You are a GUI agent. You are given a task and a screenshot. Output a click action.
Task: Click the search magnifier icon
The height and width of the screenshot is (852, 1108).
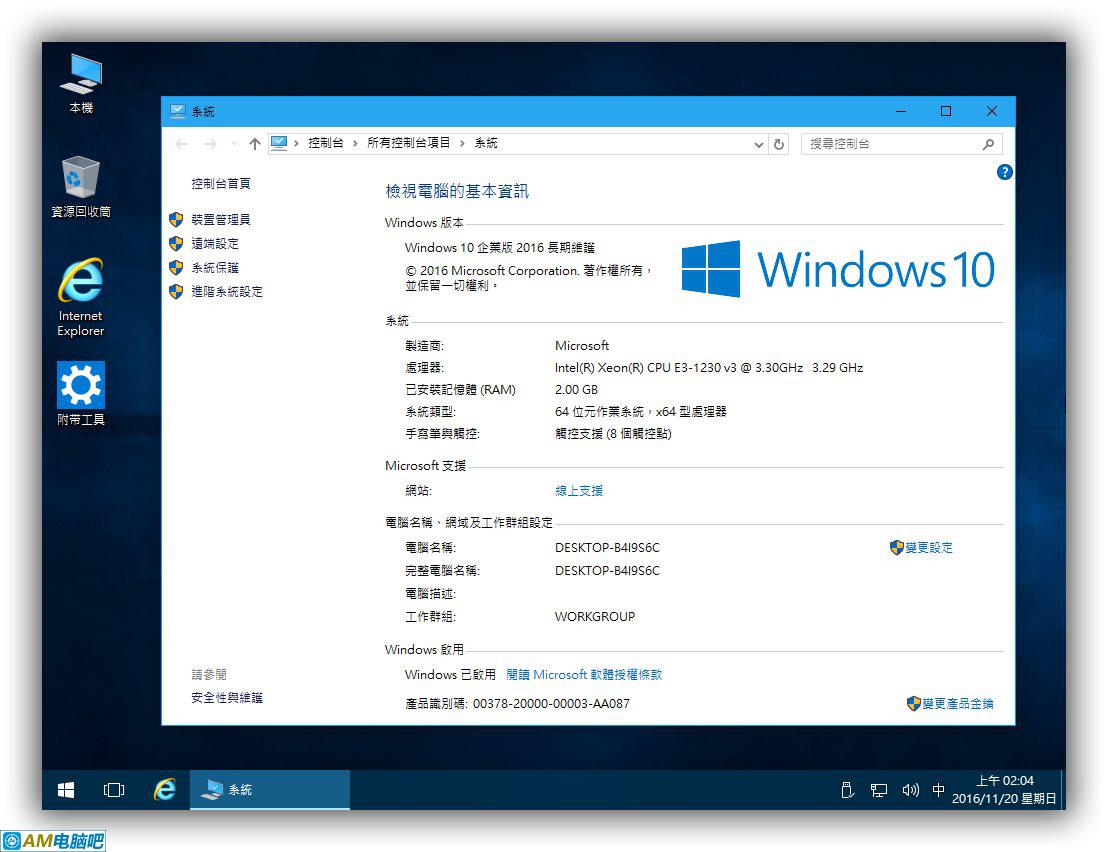coord(989,144)
